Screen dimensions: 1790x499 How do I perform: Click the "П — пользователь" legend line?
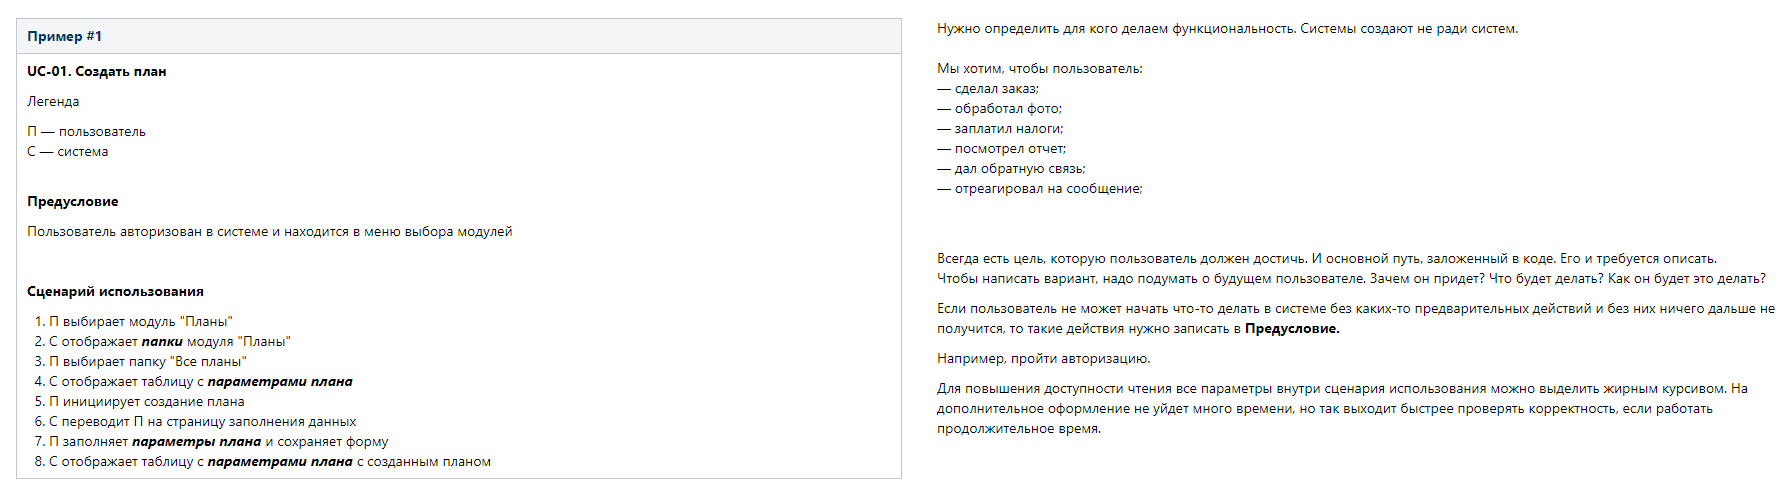(86, 131)
